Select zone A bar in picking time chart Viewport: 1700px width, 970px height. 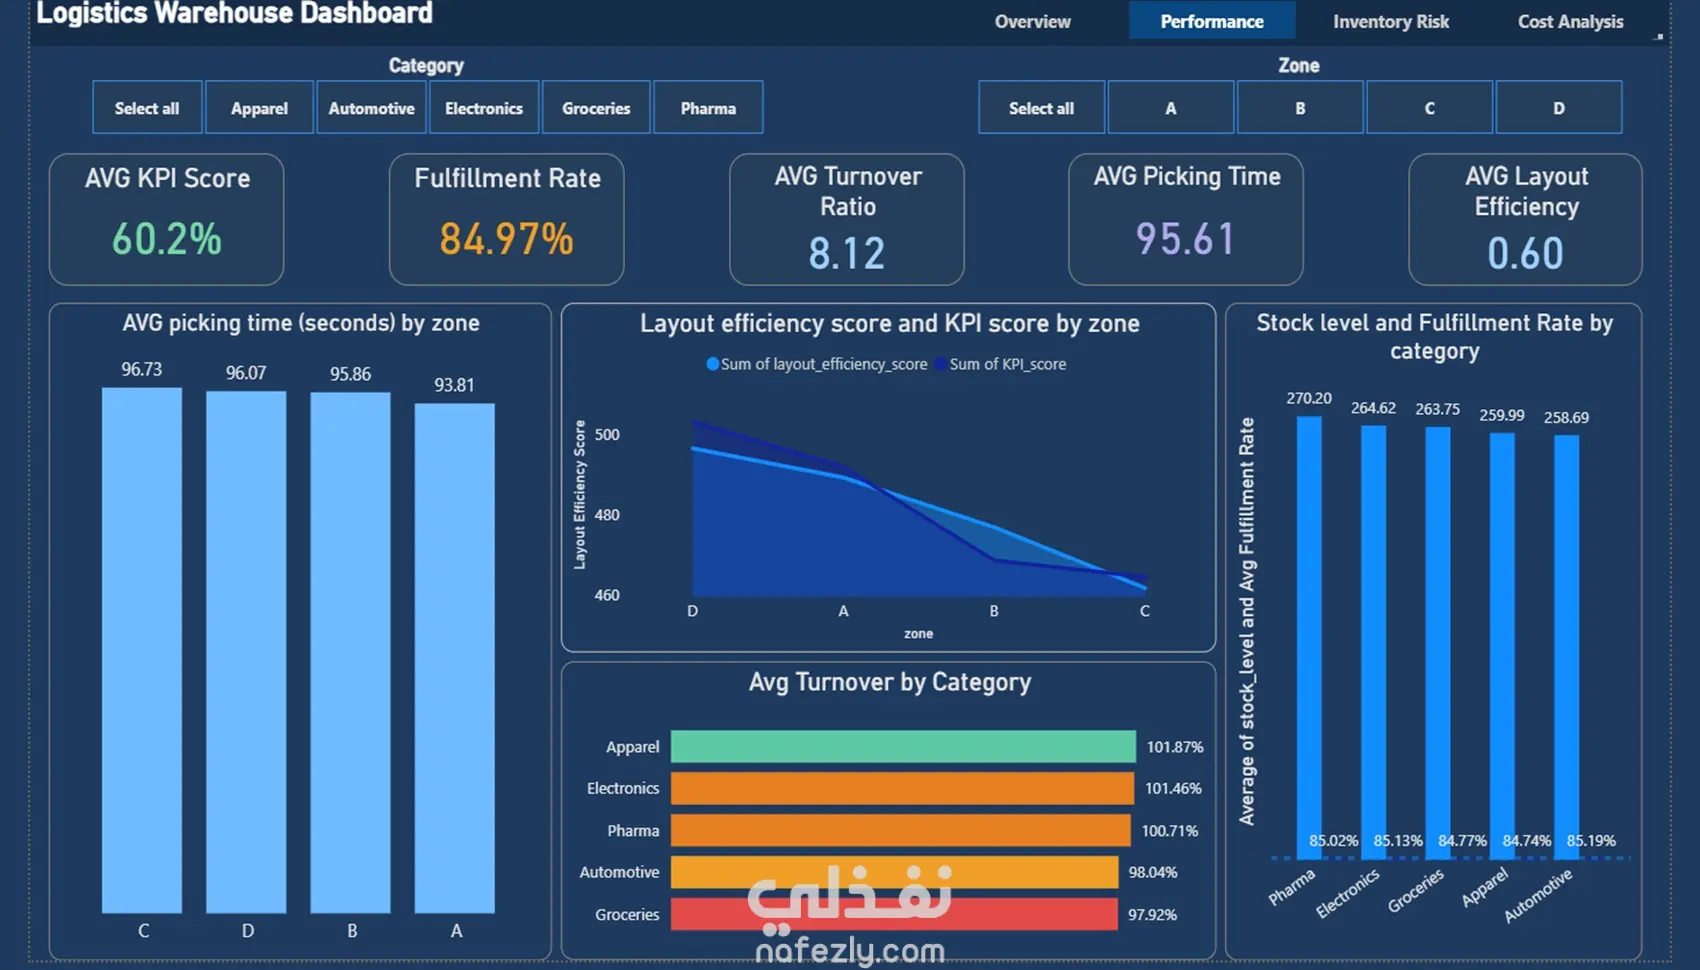(x=454, y=658)
